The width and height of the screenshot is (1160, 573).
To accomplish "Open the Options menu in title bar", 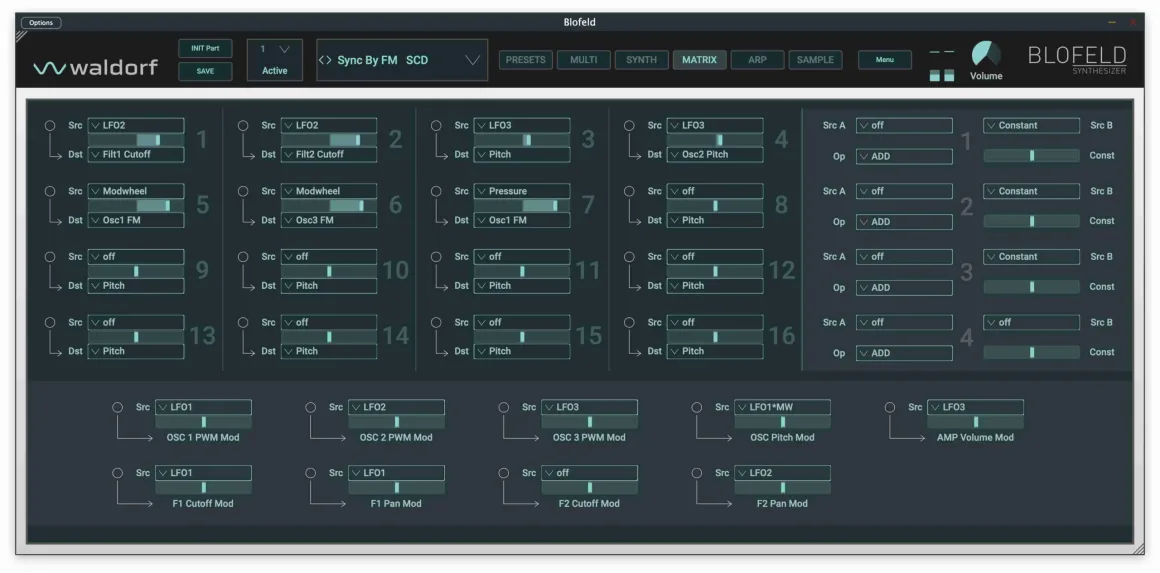I will [x=41, y=23].
